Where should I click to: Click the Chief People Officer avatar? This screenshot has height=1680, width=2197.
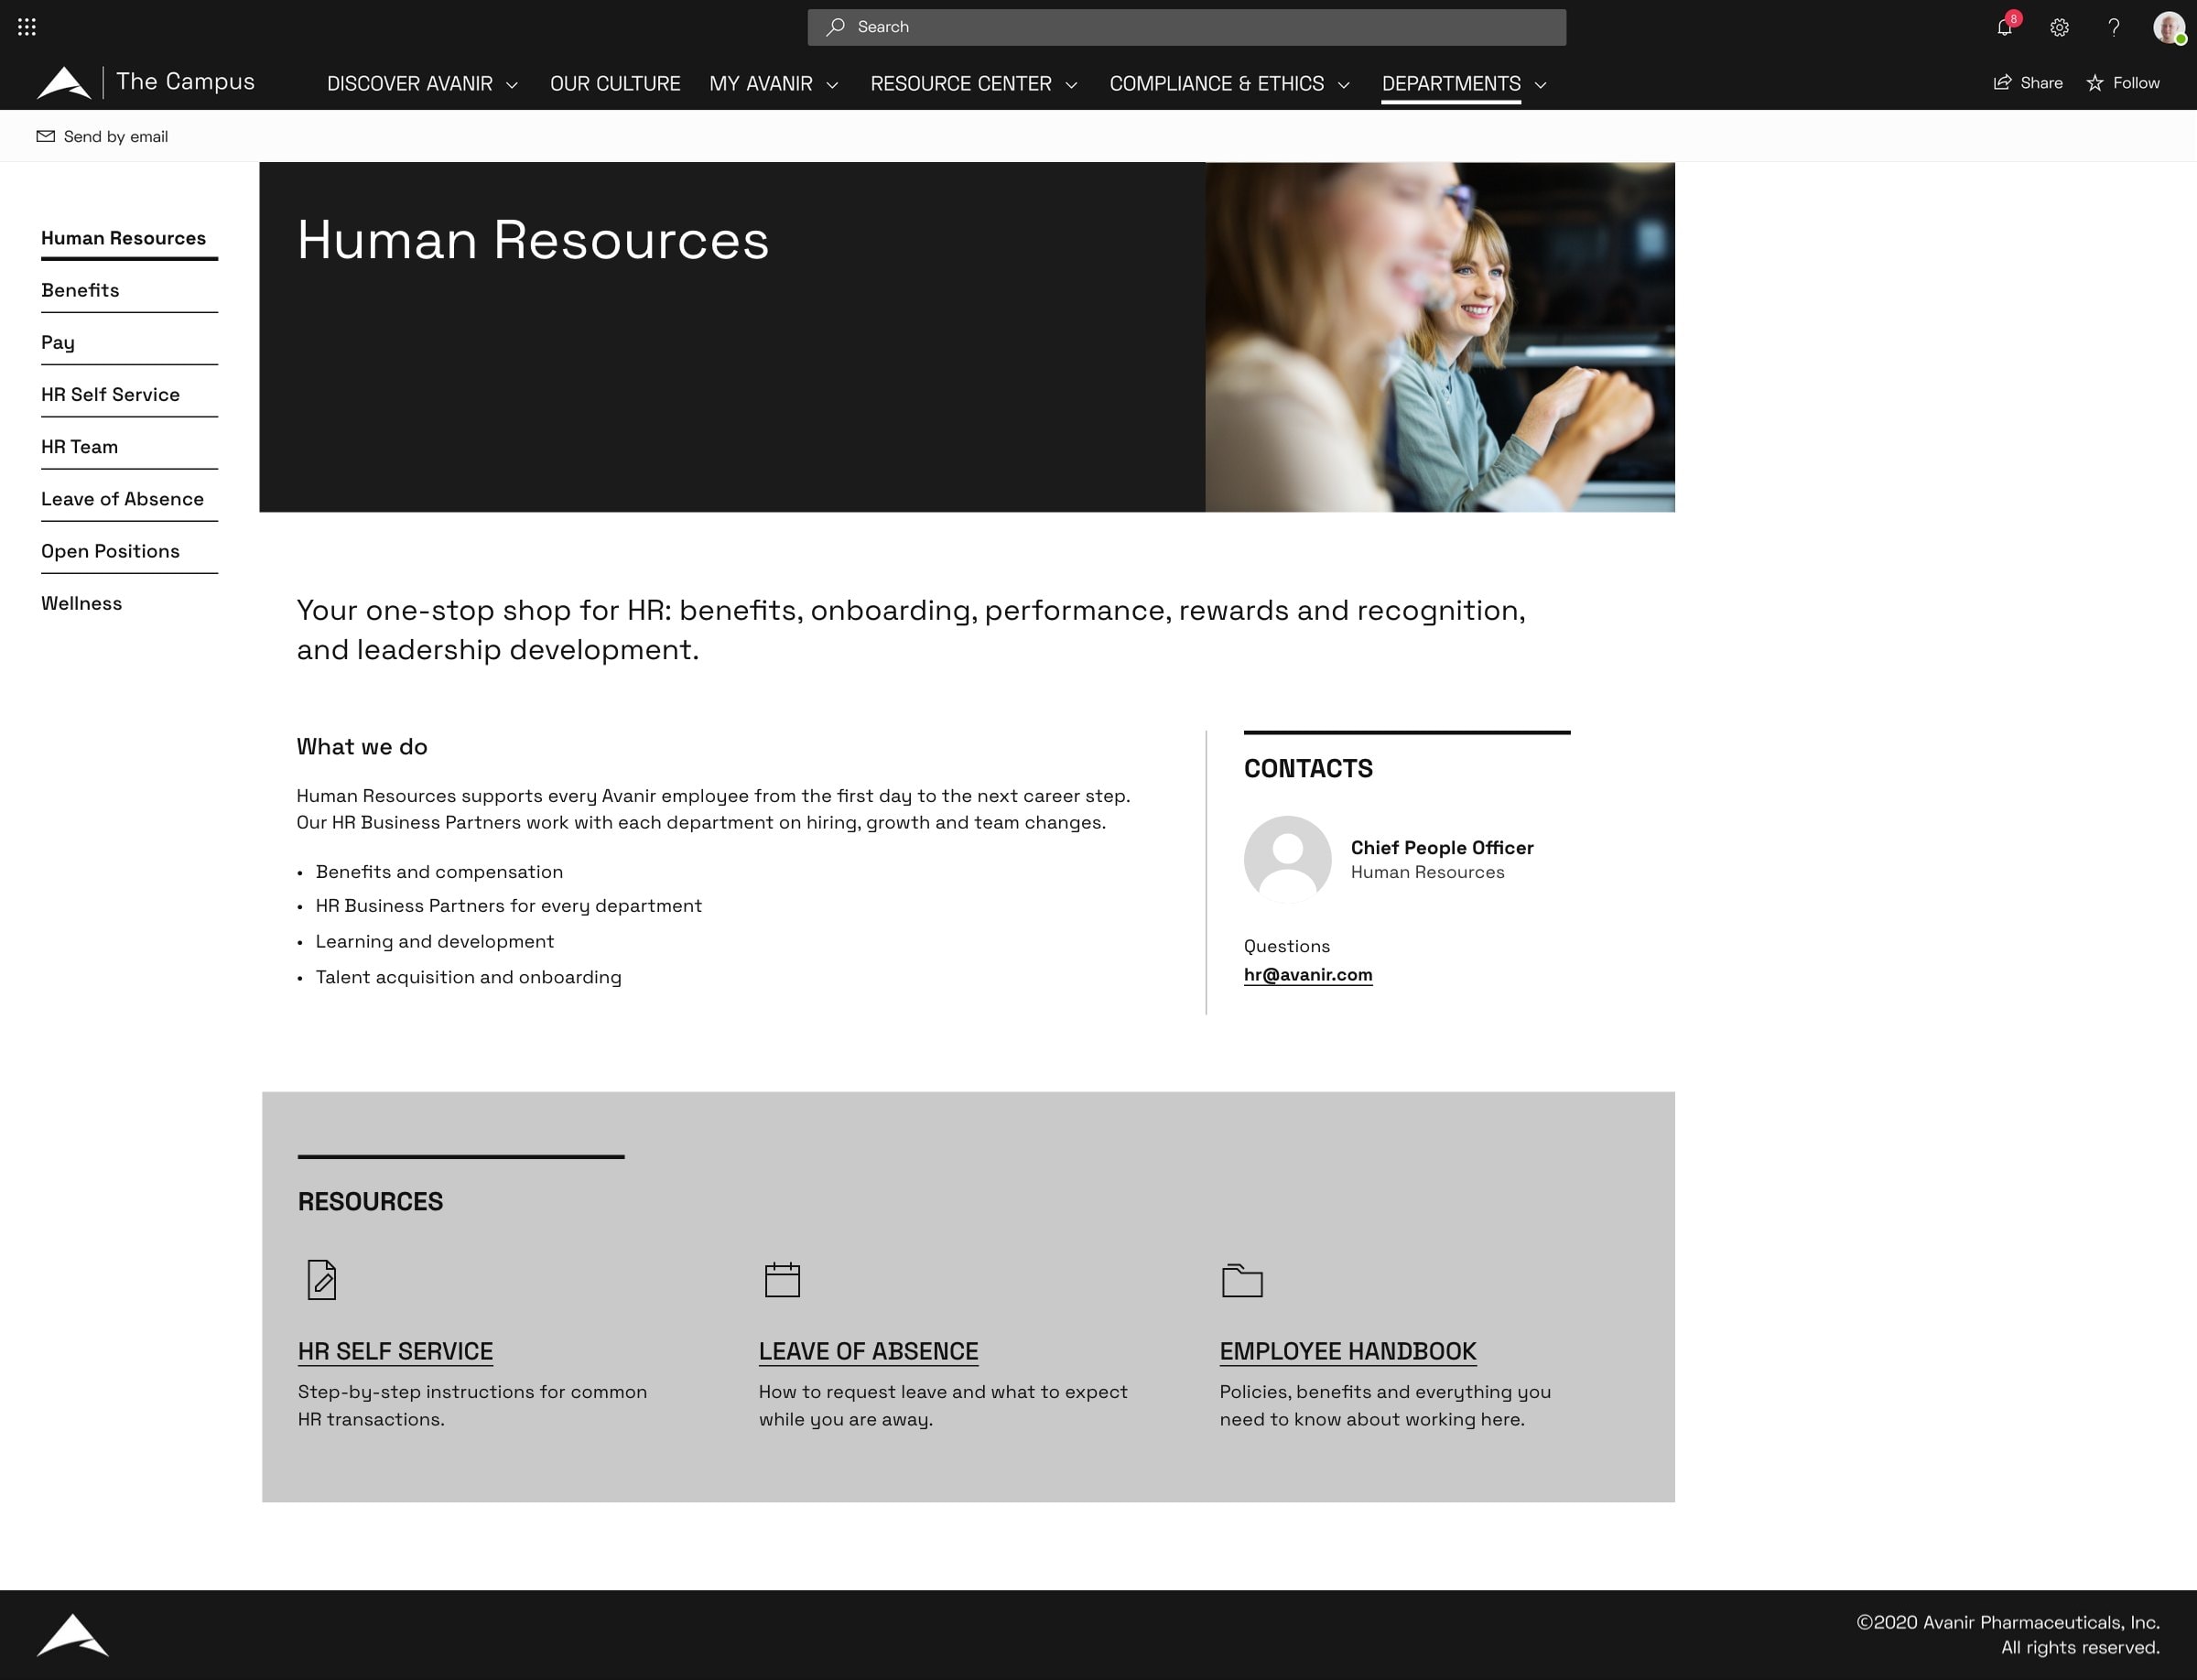pos(1287,859)
